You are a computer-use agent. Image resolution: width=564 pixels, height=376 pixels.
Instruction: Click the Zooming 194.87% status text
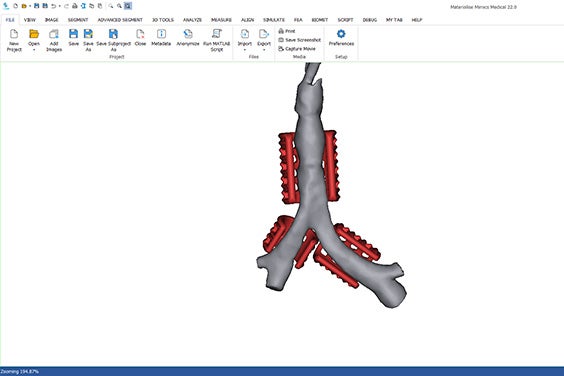click(20, 371)
